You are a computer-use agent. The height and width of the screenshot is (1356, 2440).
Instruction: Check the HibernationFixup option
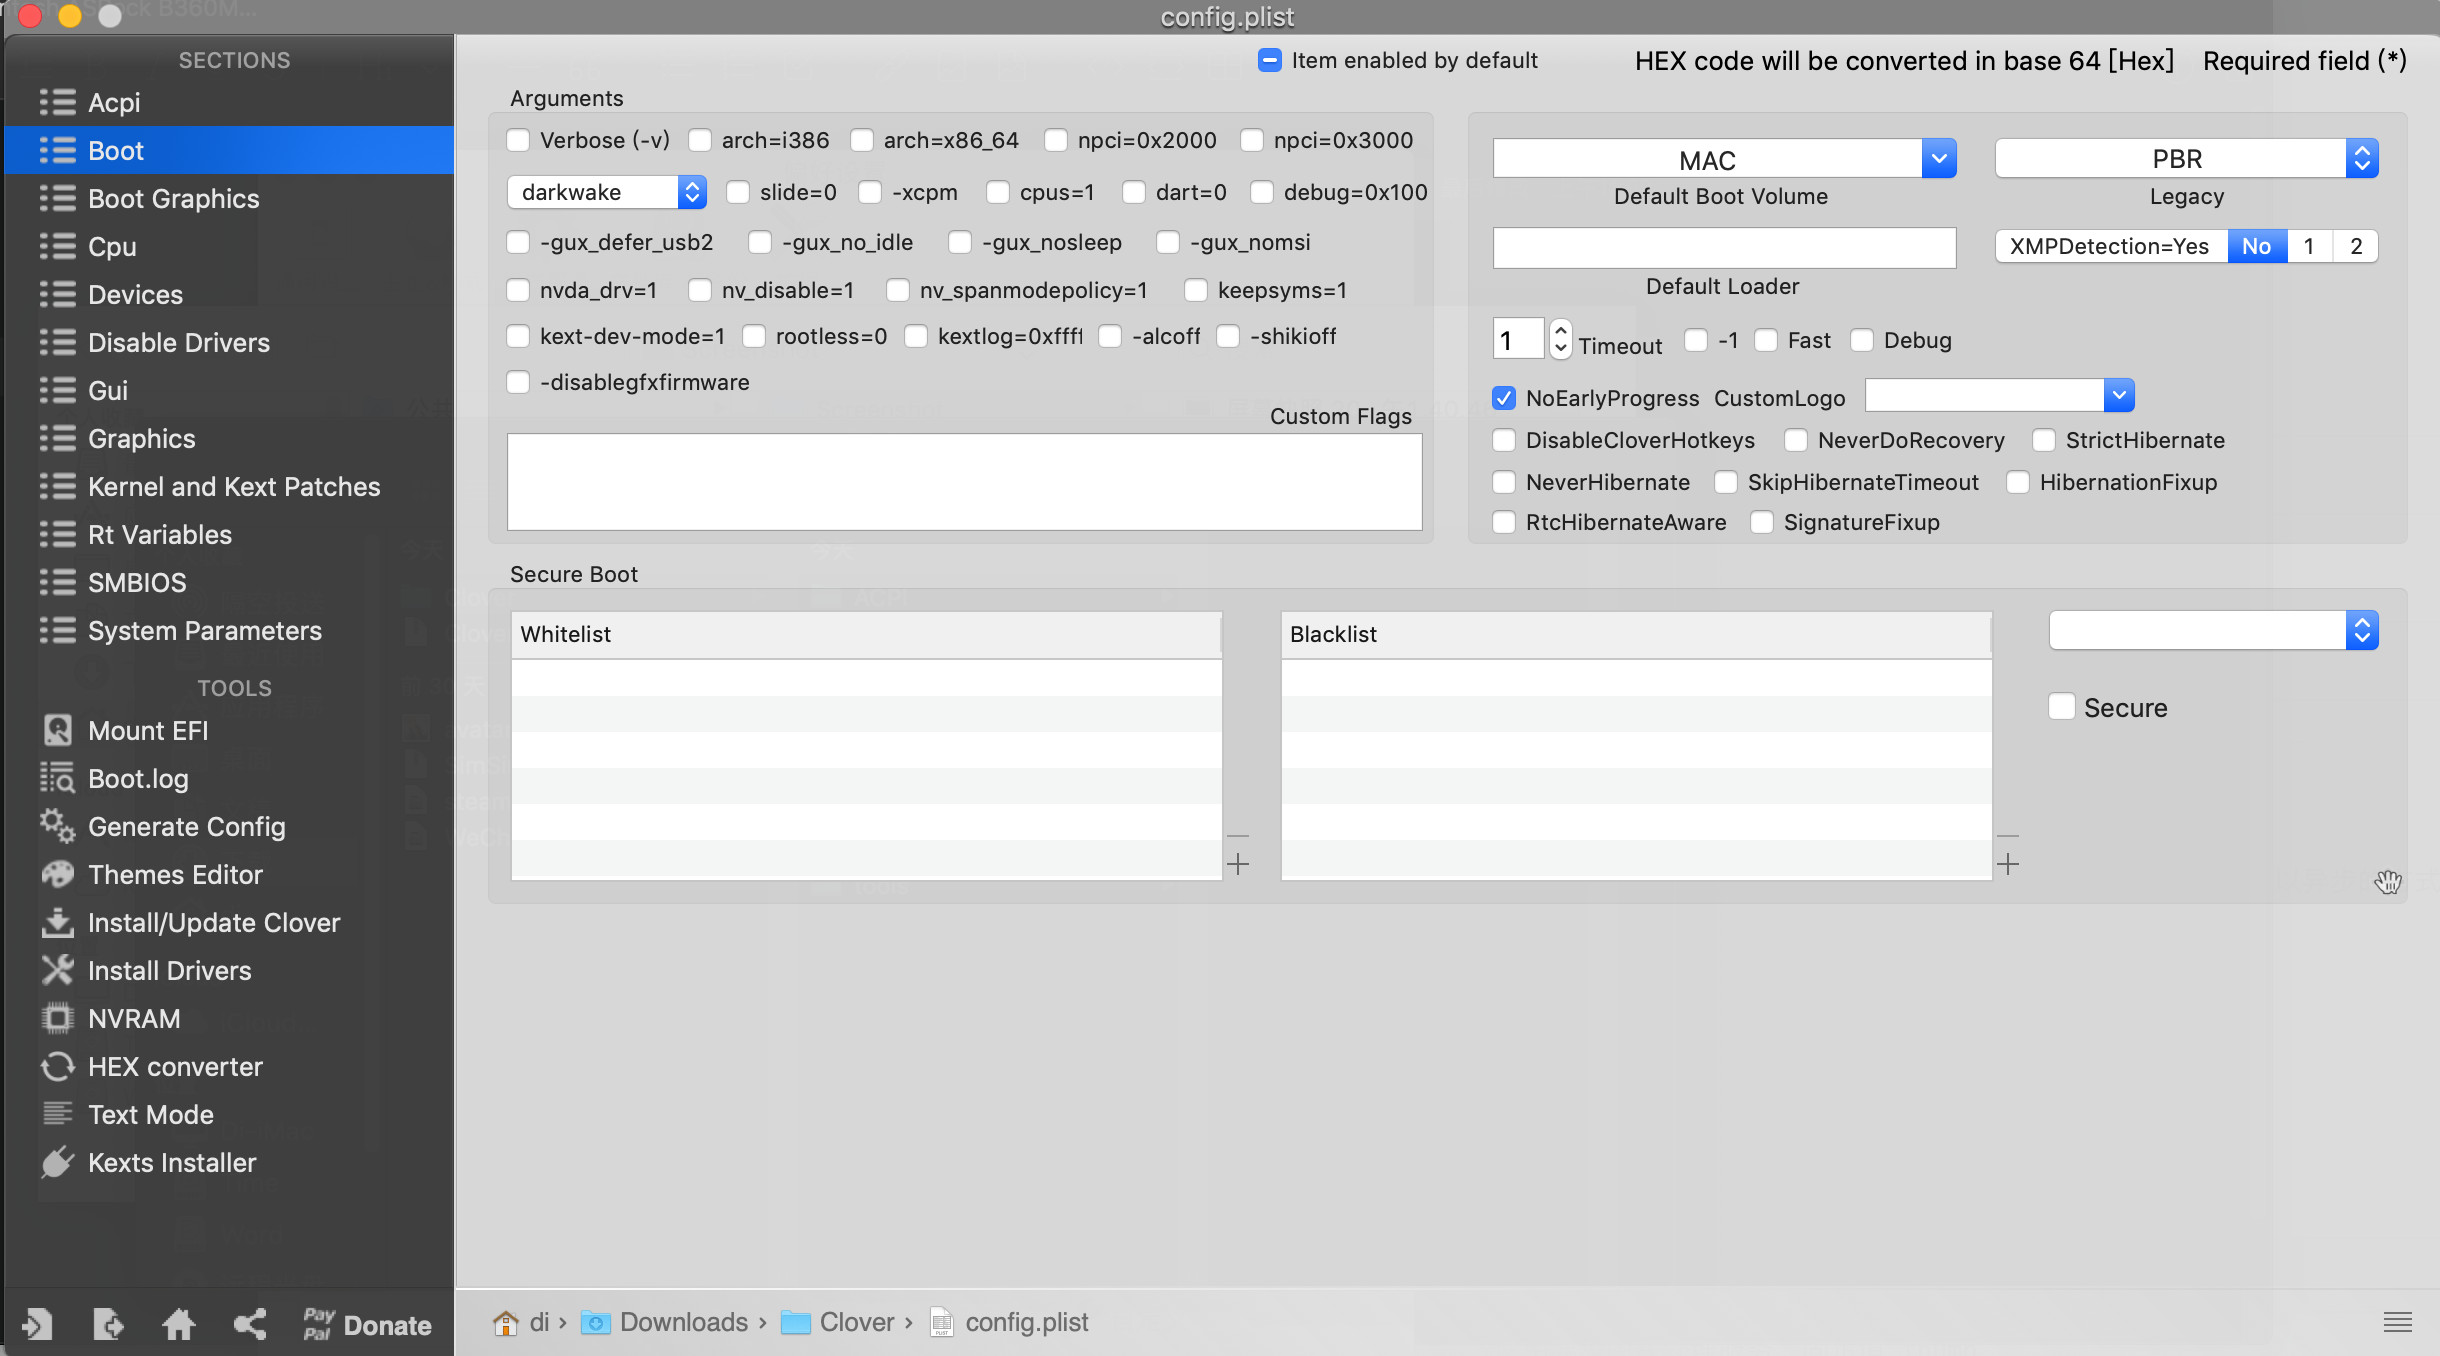[2018, 482]
